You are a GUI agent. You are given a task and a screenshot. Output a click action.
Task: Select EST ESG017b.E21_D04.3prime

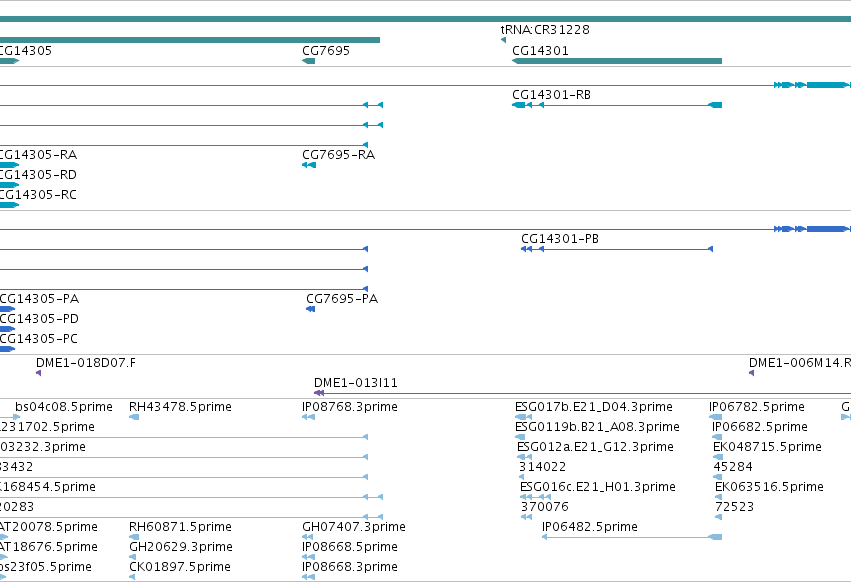coord(594,407)
